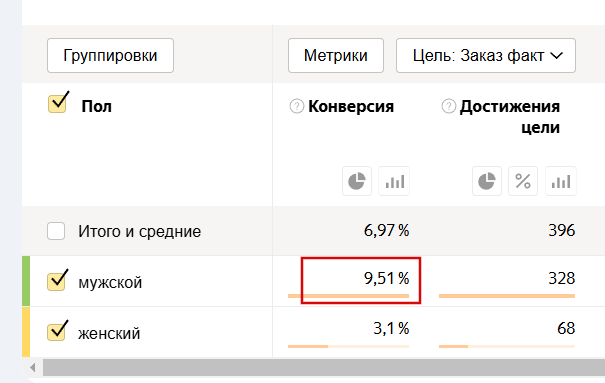Click pie chart icon under Конверсия
605x383 pixels.
coord(357,181)
